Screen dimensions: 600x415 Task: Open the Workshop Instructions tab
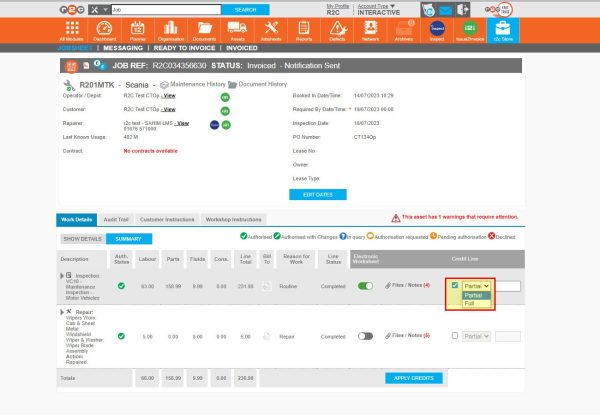(x=233, y=218)
